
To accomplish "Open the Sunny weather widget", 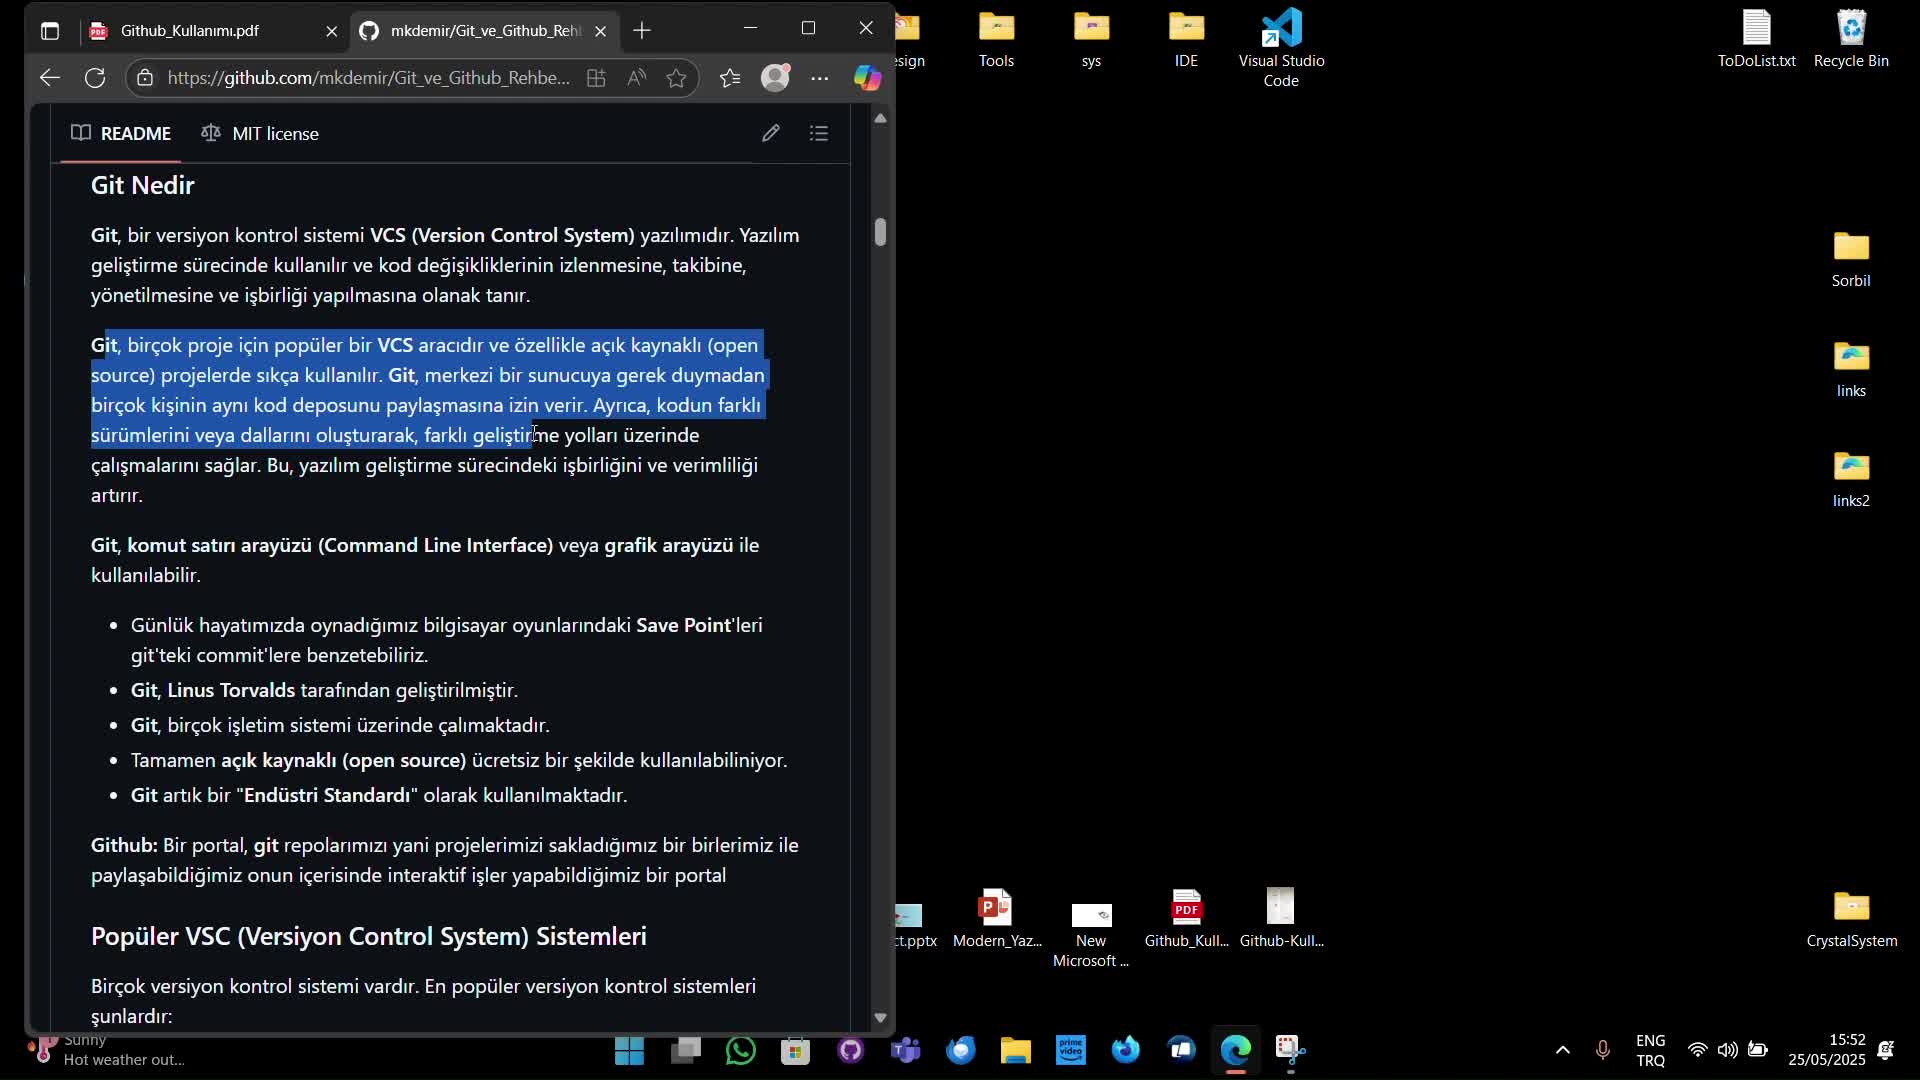I will point(108,1050).
